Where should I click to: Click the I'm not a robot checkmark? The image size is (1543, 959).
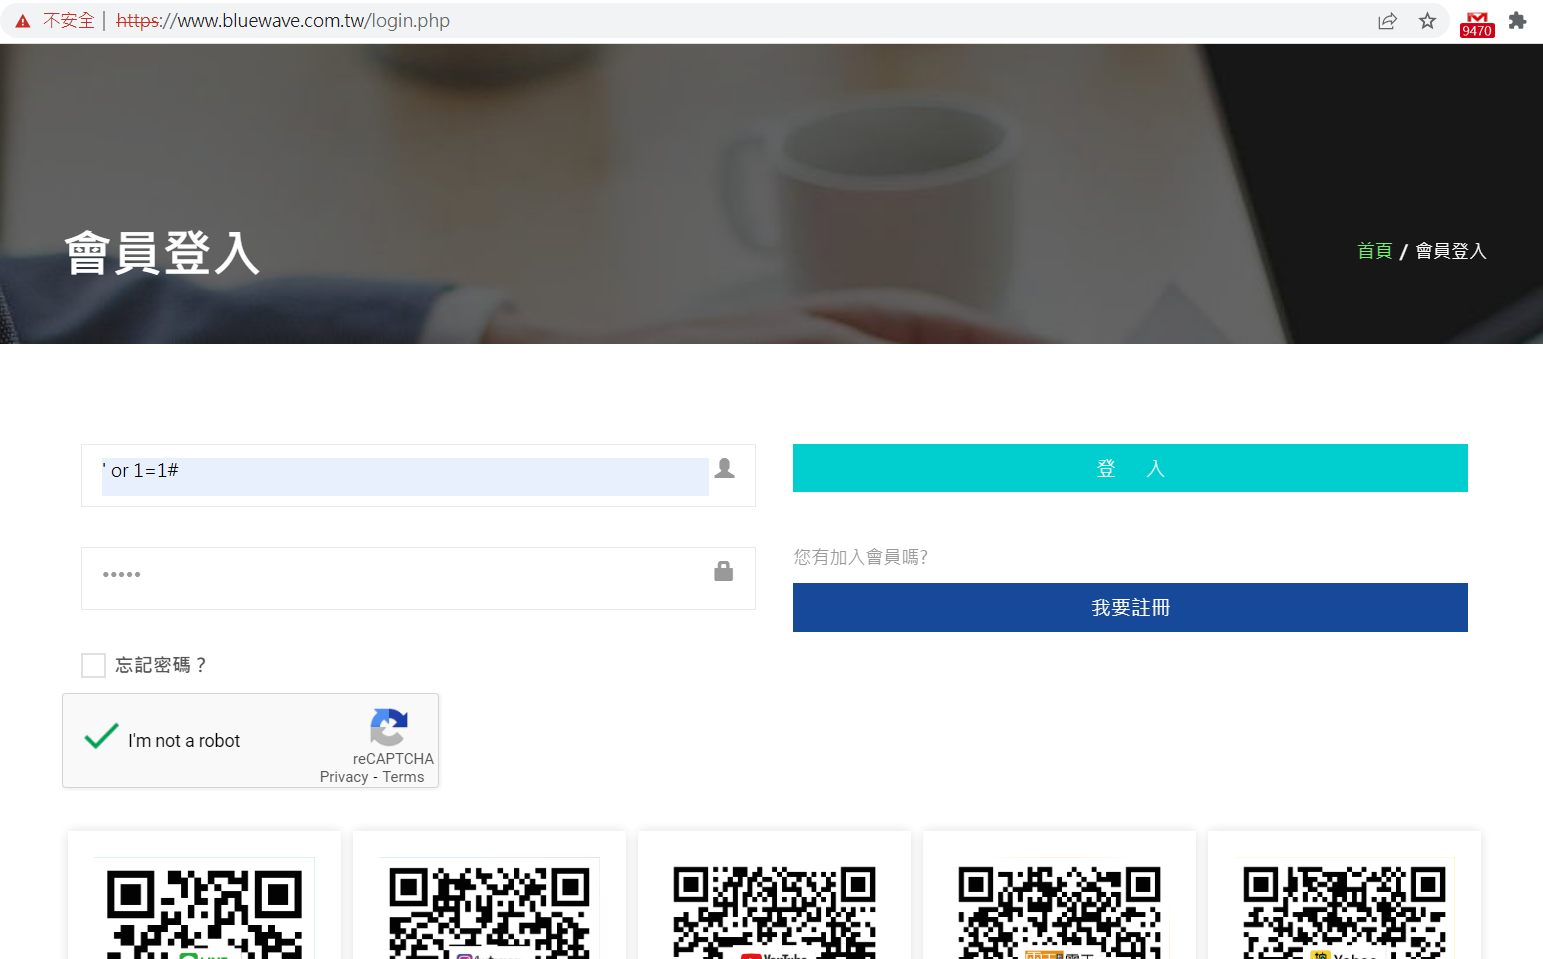click(101, 737)
